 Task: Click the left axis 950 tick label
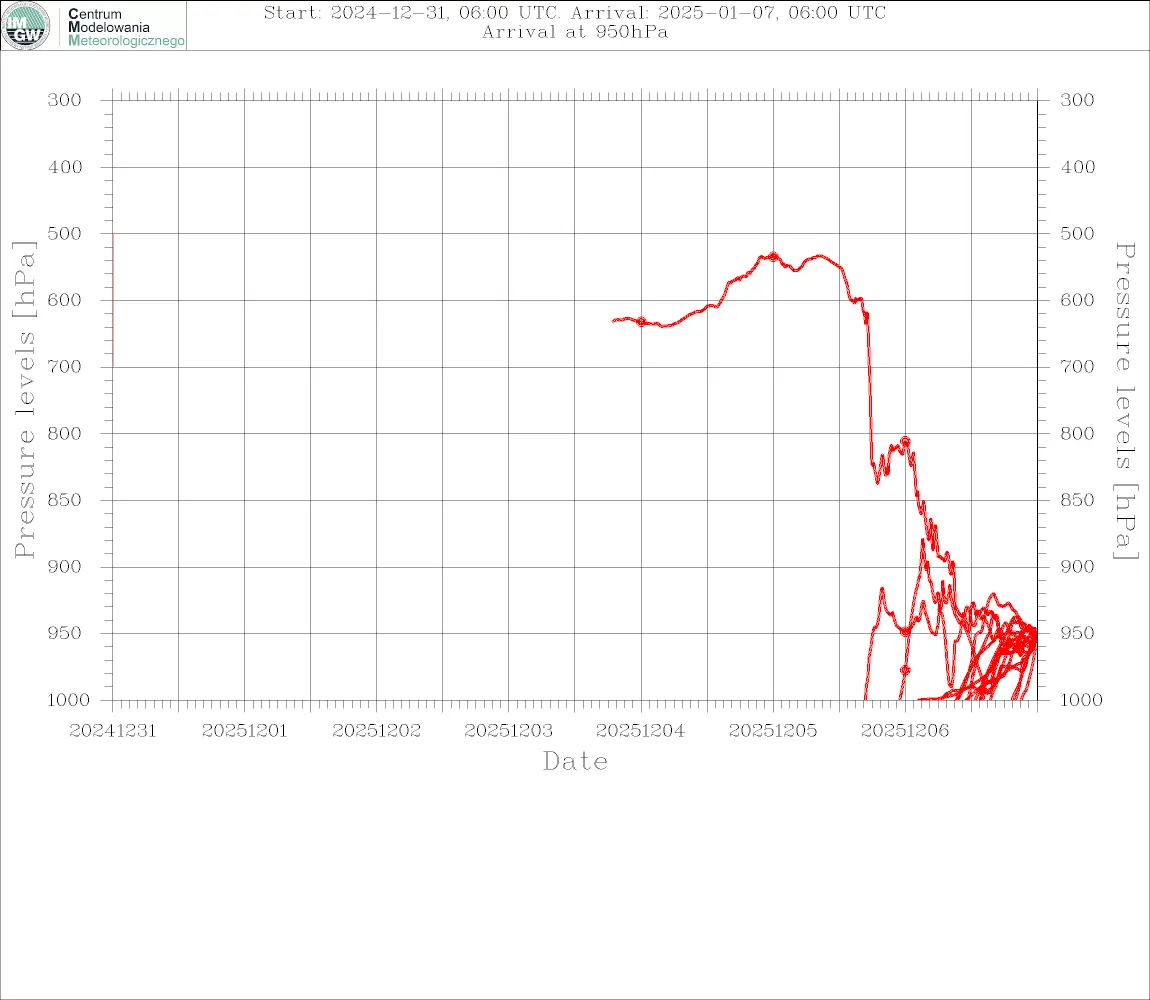[65, 632]
